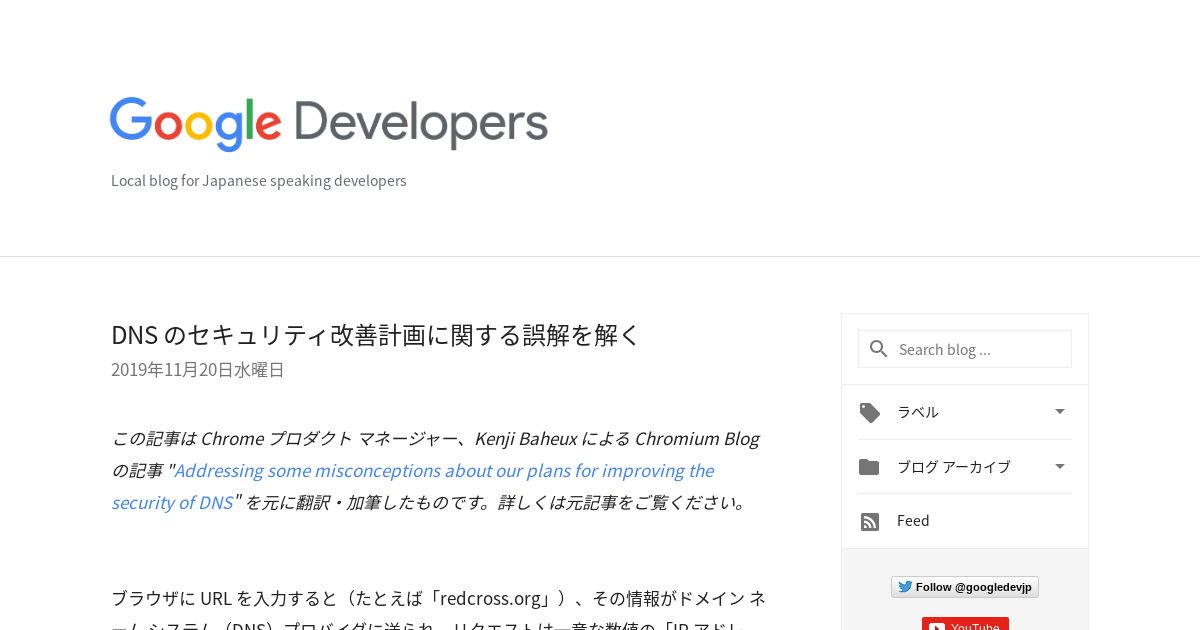Click the blog archive folder icon
The width and height of the screenshot is (1200, 630).
click(869, 467)
